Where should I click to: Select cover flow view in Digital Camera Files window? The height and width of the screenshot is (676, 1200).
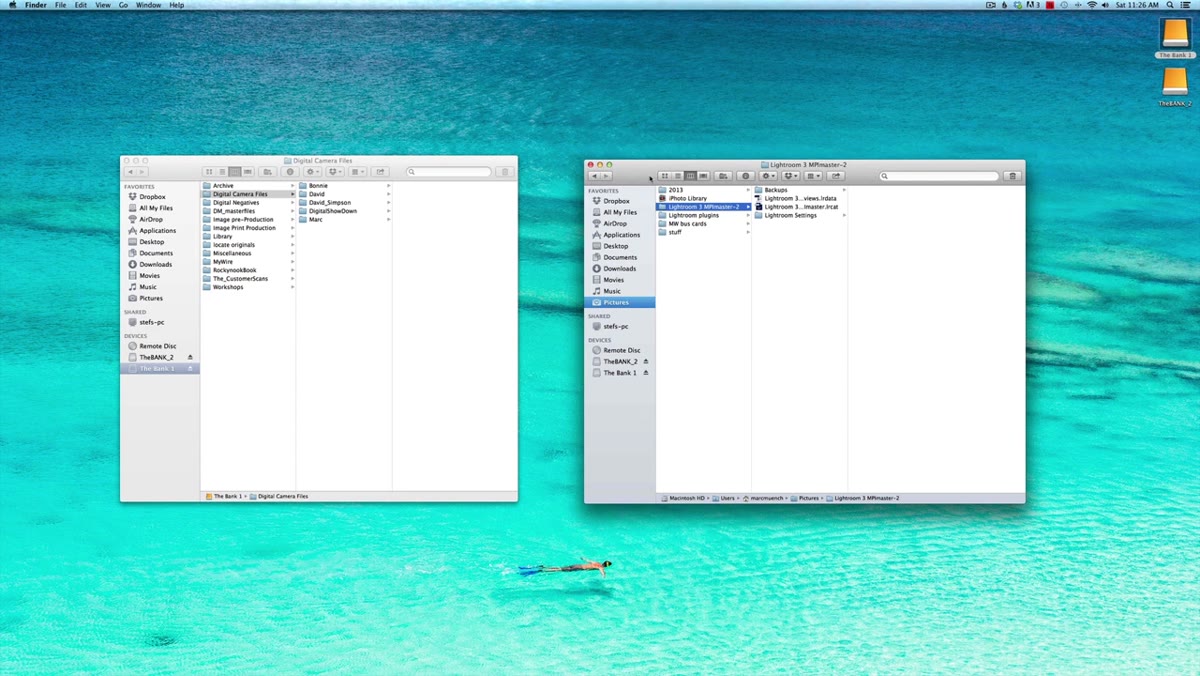click(x=248, y=172)
